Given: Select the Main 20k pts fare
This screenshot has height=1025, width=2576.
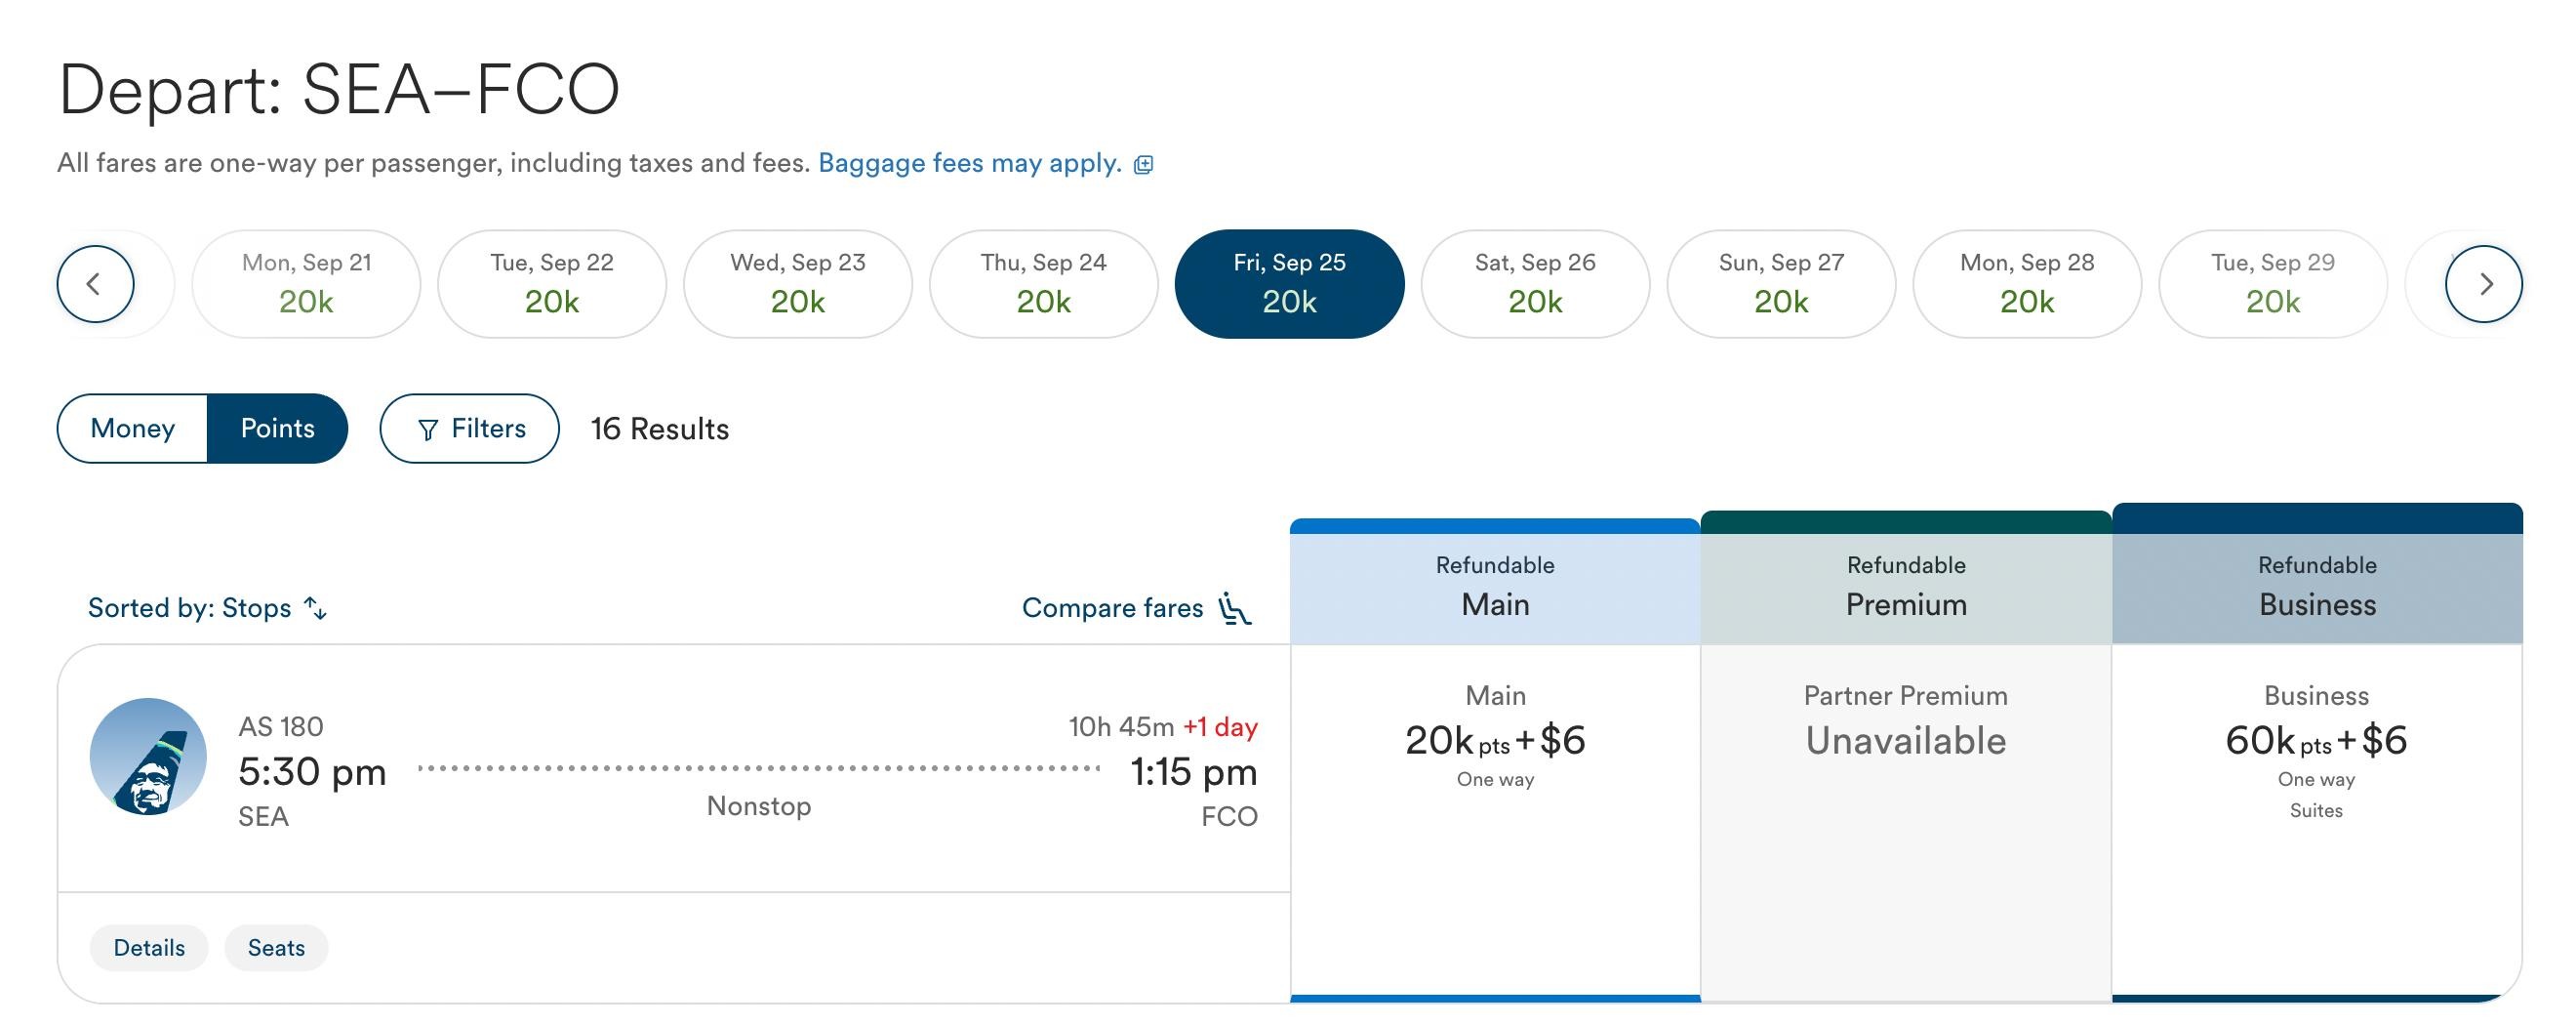Looking at the screenshot, I should click(1495, 742).
